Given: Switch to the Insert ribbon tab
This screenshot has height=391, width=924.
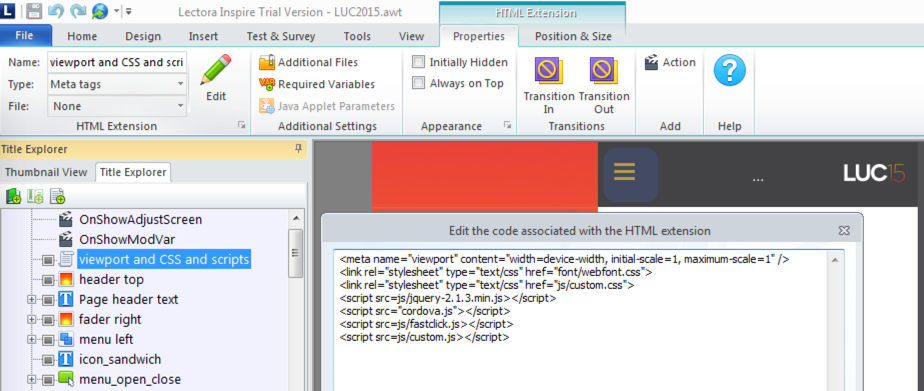Looking at the screenshot, I should click(203, 37).
